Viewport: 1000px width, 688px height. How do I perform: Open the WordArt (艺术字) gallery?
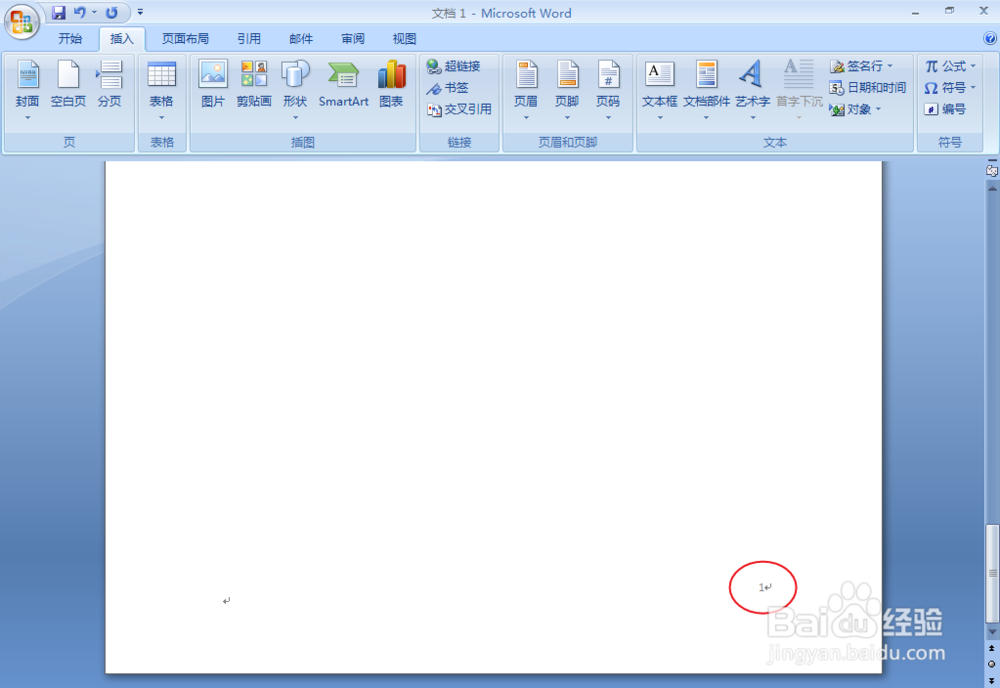(x=753, y=91)
